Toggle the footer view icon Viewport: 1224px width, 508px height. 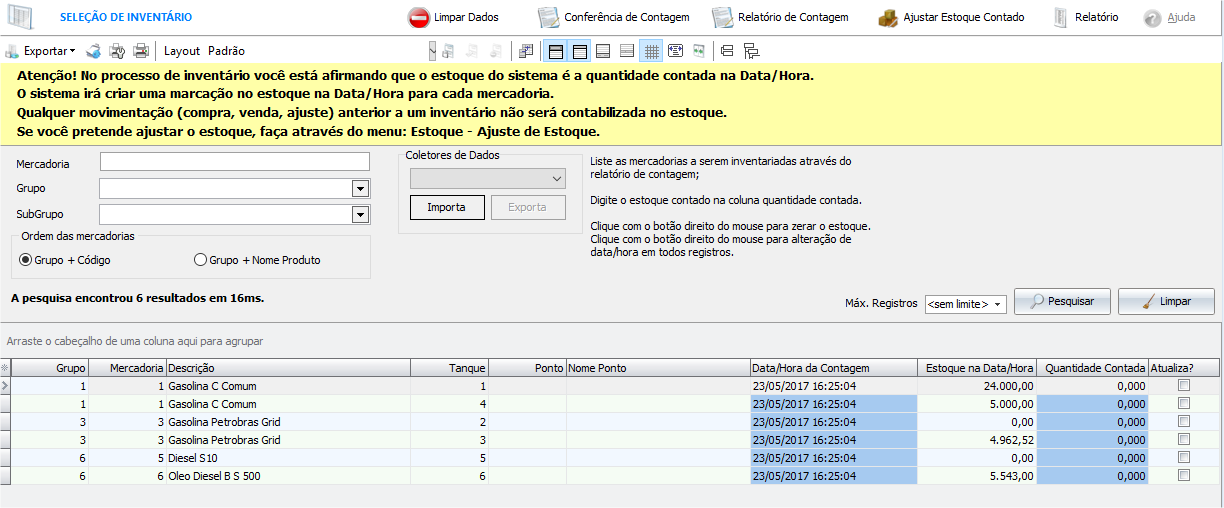coord(603,50)
